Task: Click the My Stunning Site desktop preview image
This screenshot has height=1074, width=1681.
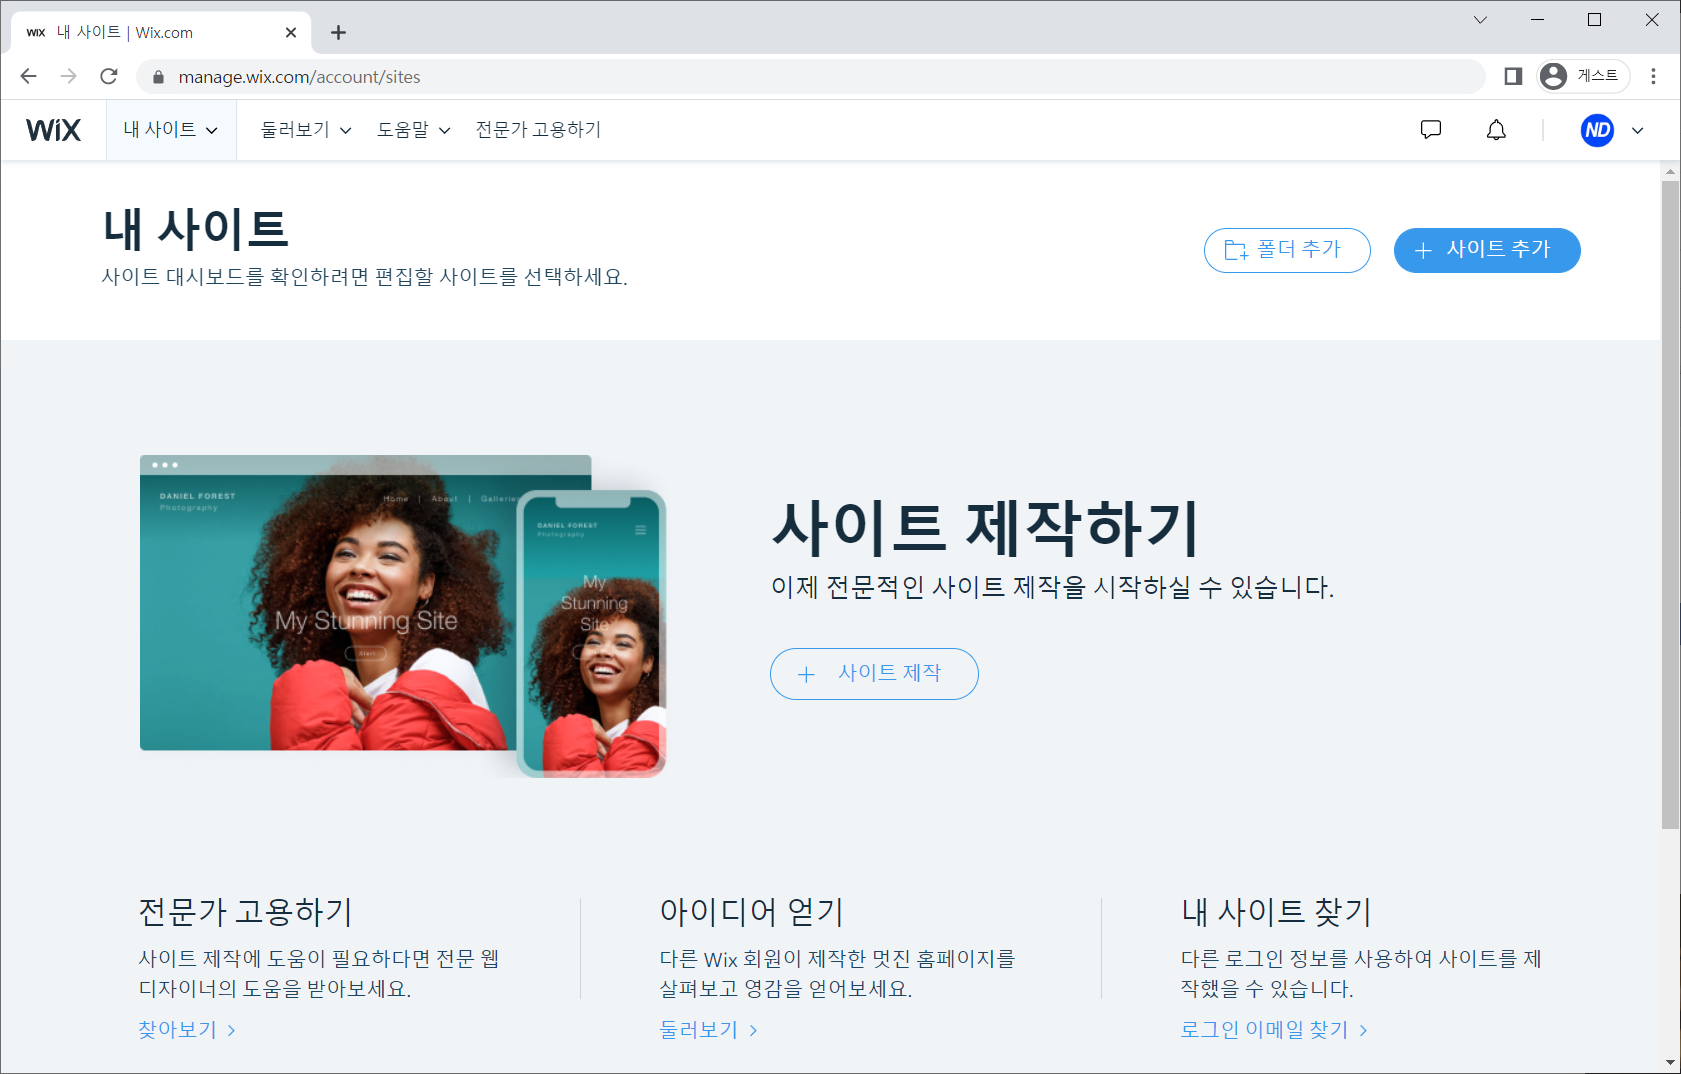Action: click(328, 603)
